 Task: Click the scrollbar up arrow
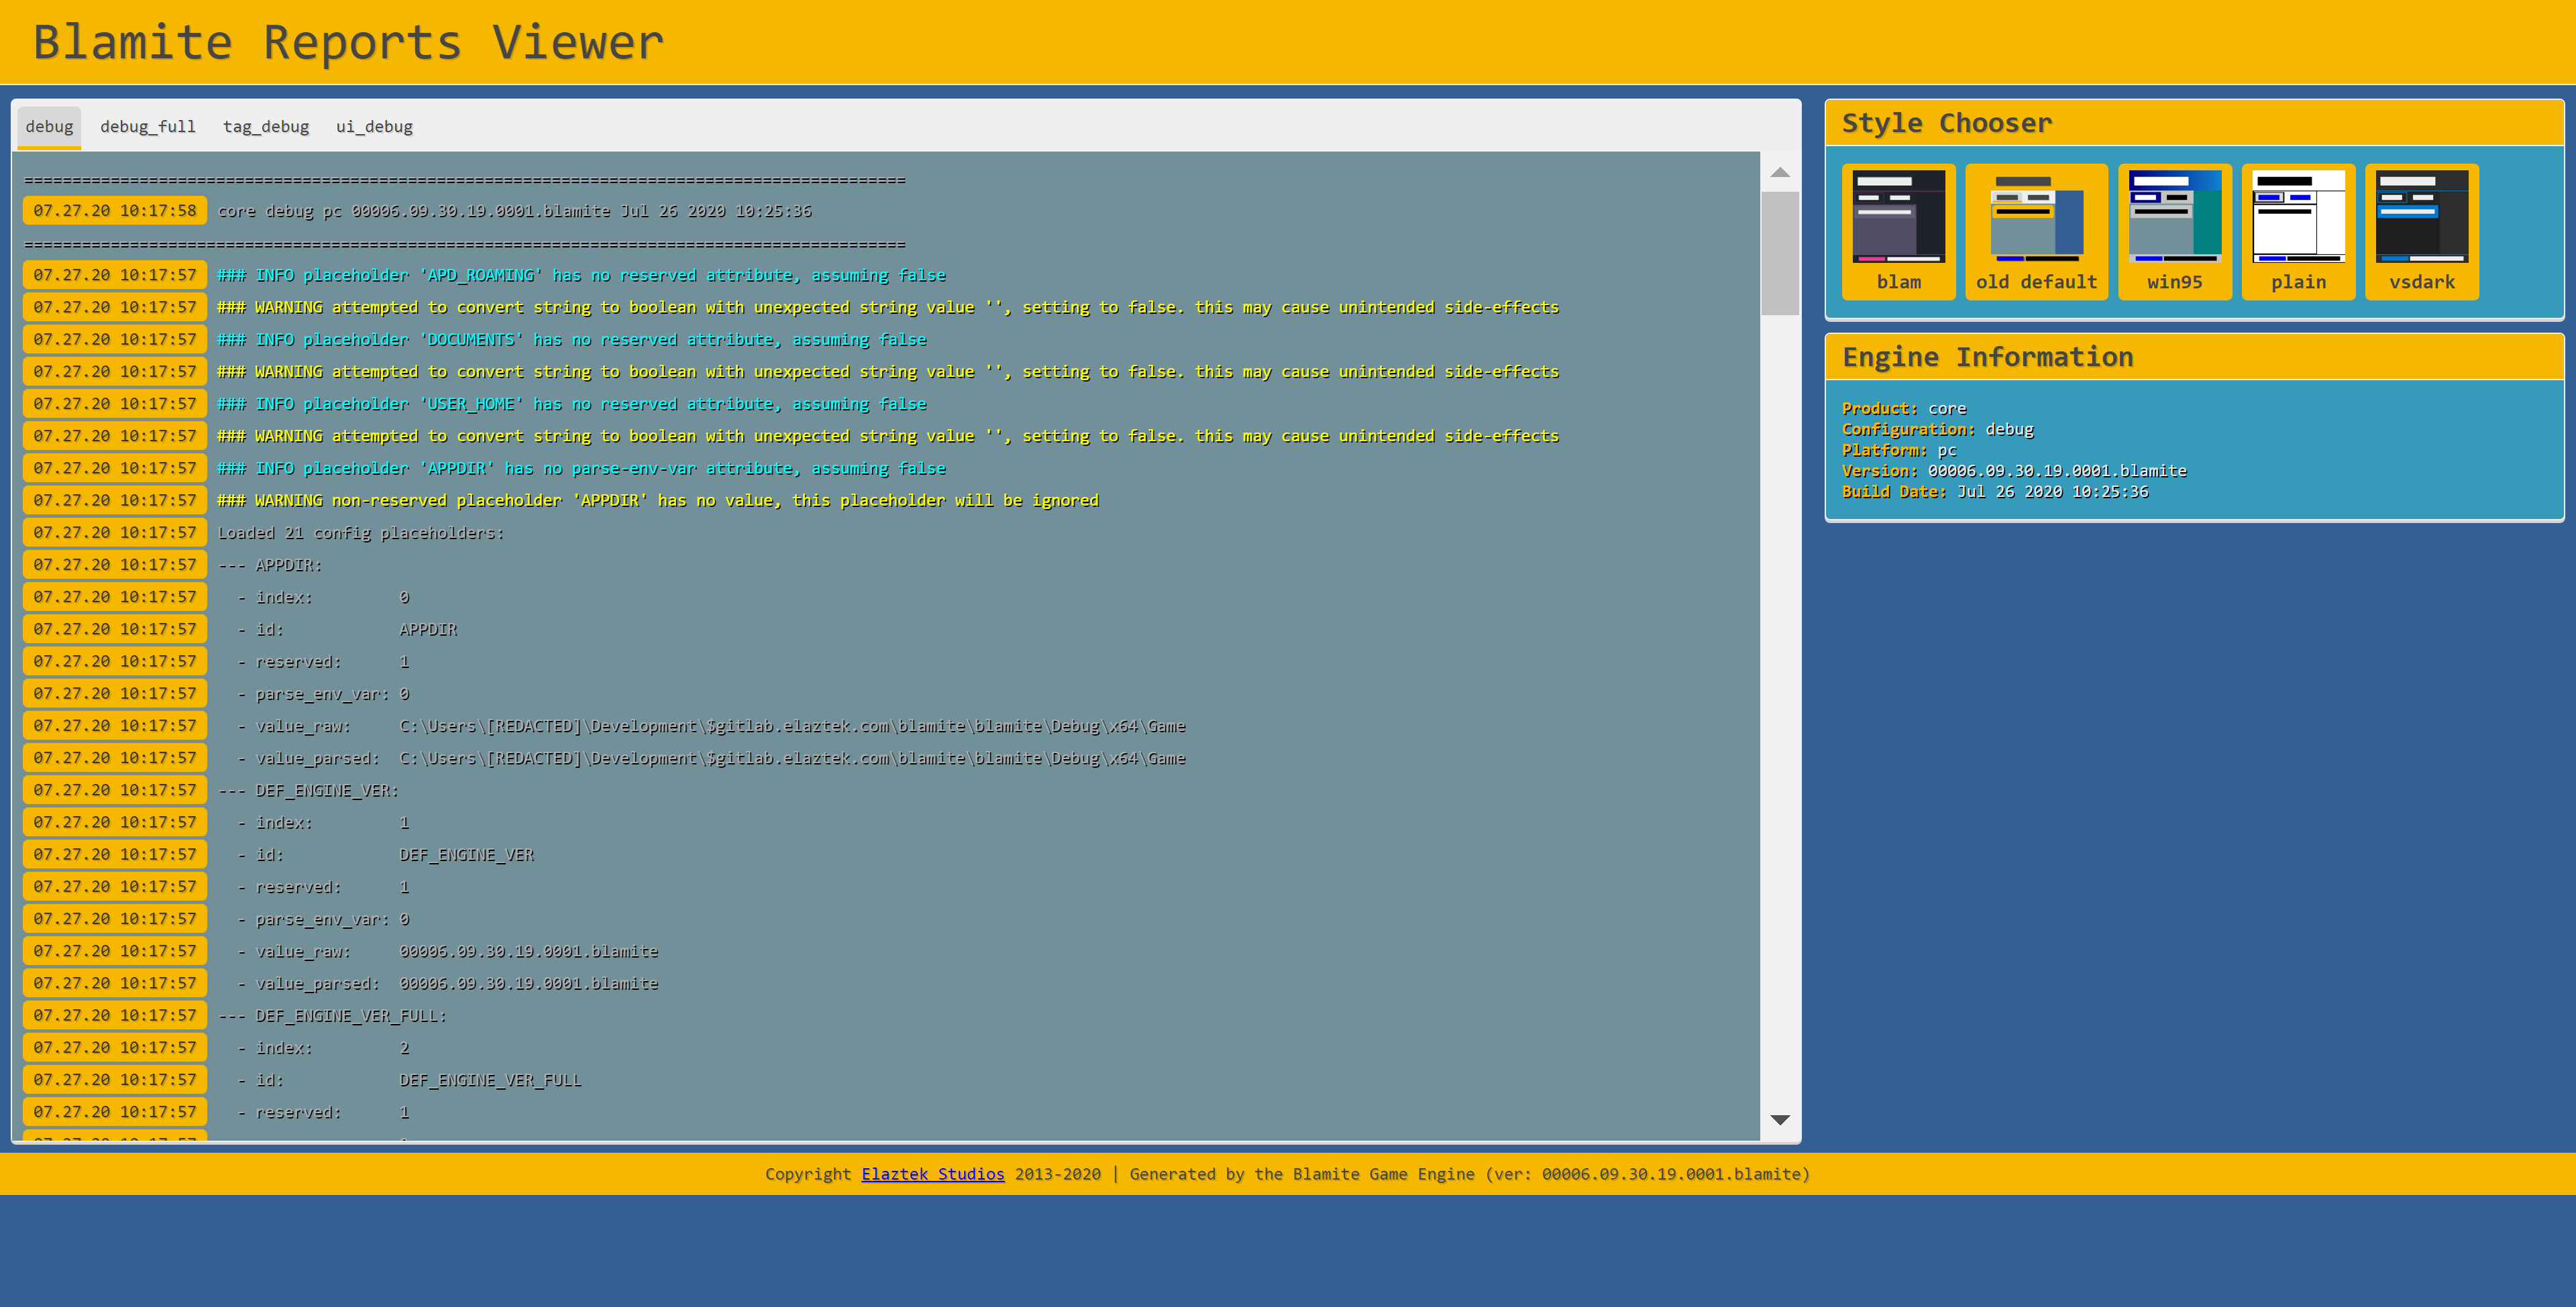coord(1780,172)
